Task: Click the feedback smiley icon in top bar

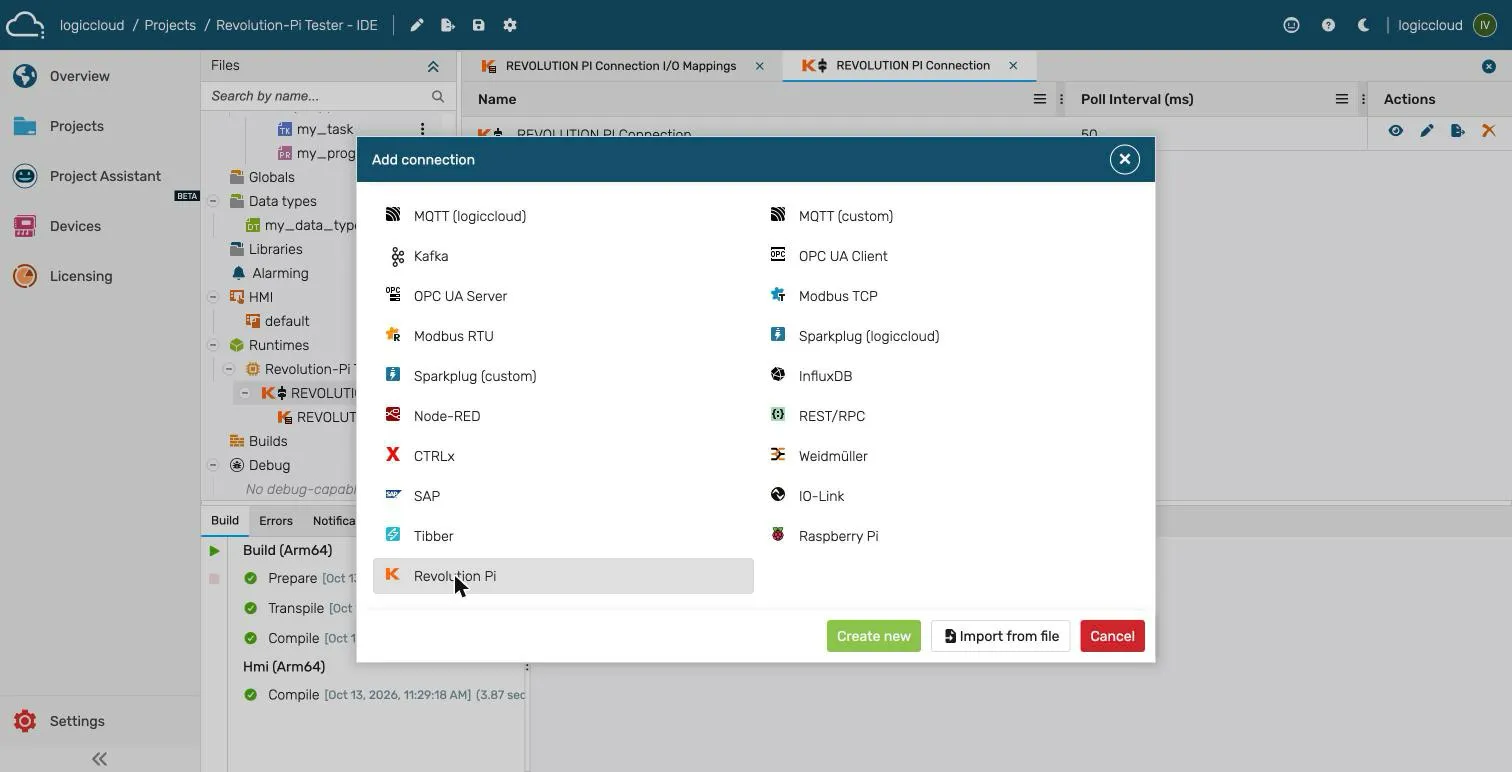Action: (1291, 25)
